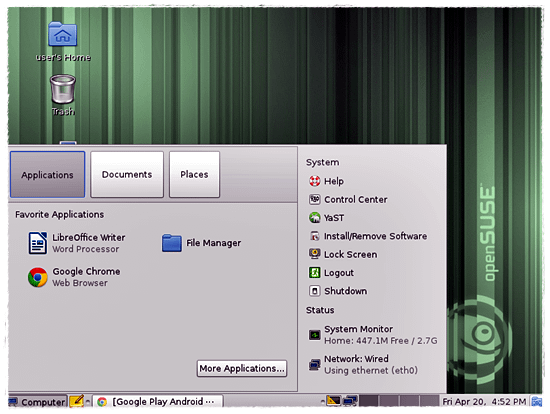This screenshot has height=414, width=550.
Task: Switch to the Applications tab
Action: [x=47, y=174]
